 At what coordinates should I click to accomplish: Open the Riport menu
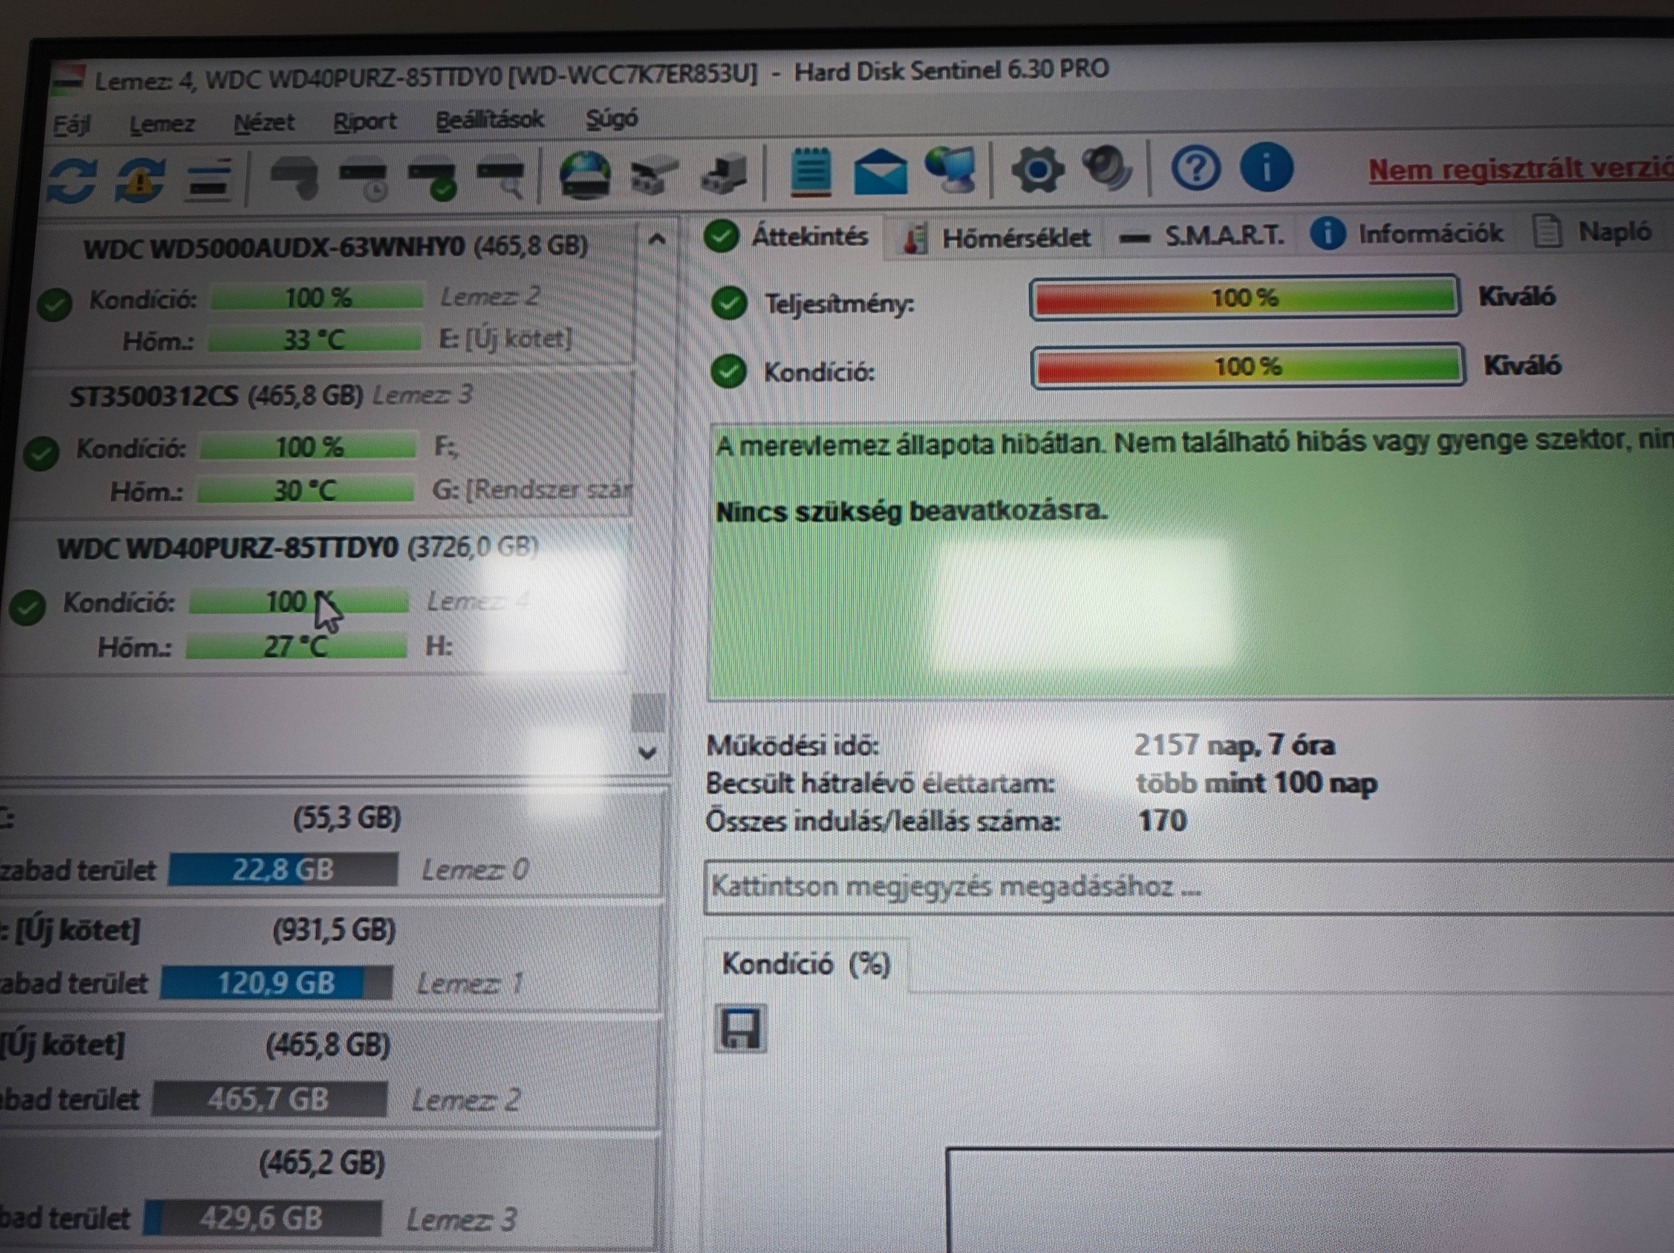(364, 121)
